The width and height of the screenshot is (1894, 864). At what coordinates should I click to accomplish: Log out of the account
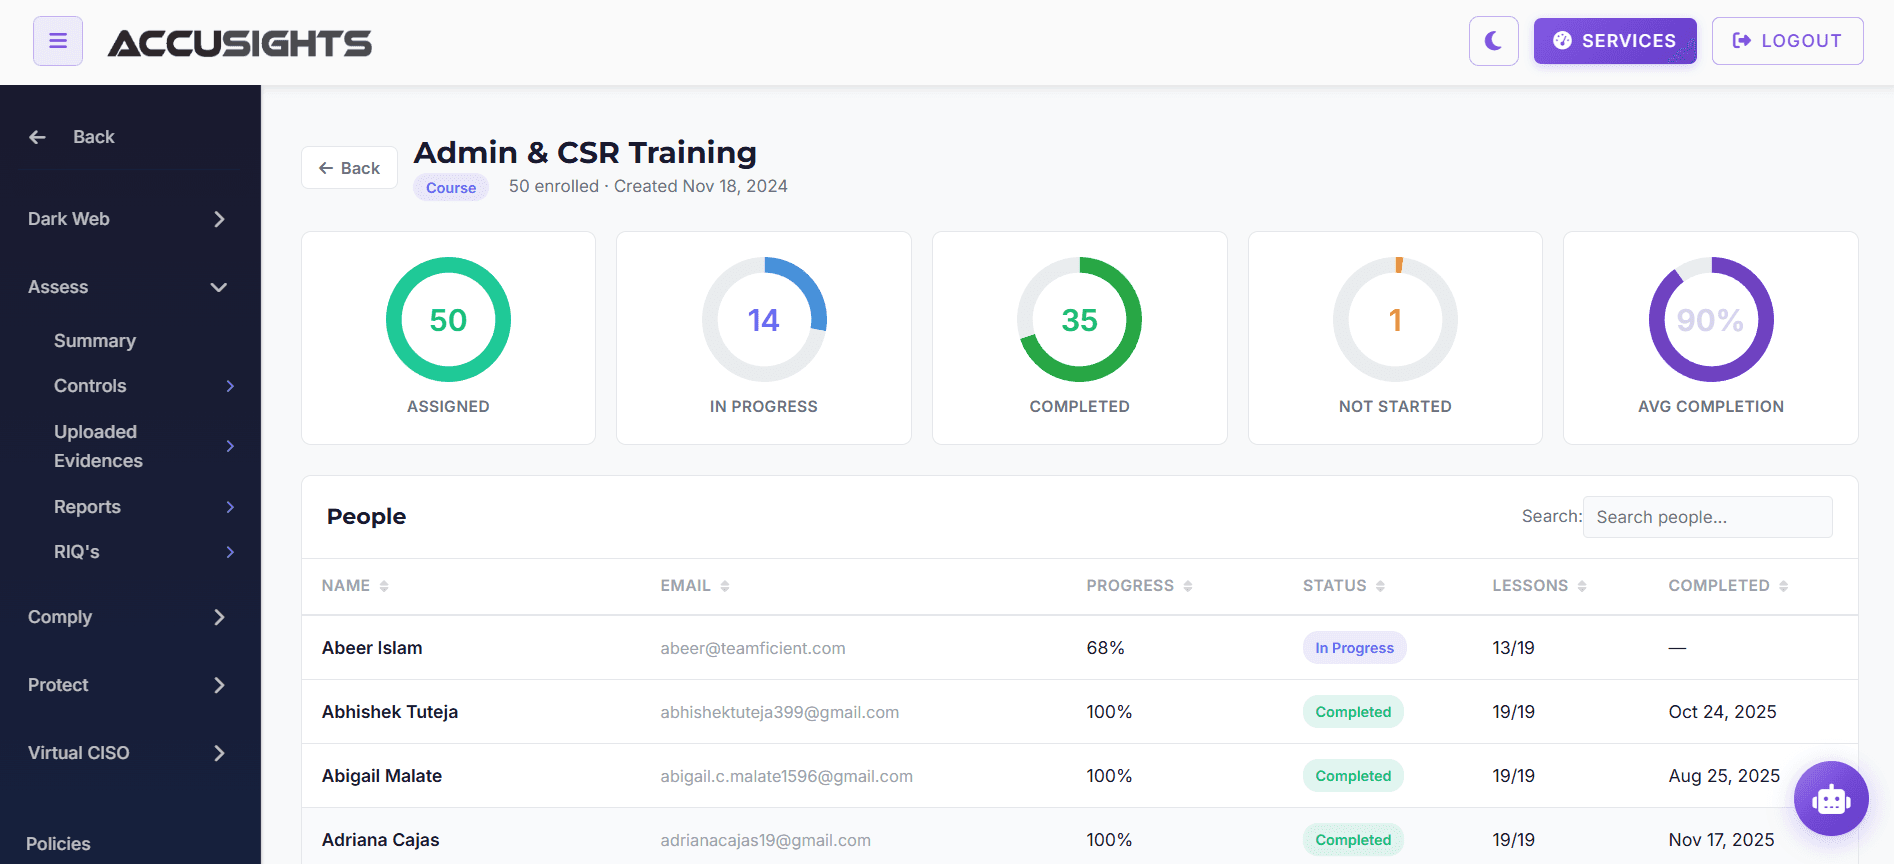coord(1787,41)
